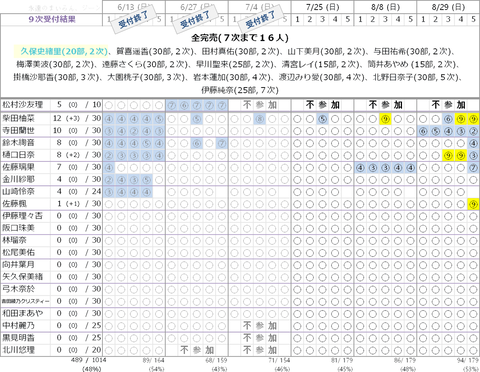The image size is (480, 372).
Task: Select the 弓木奈於 row name
Action: point(18,289)
